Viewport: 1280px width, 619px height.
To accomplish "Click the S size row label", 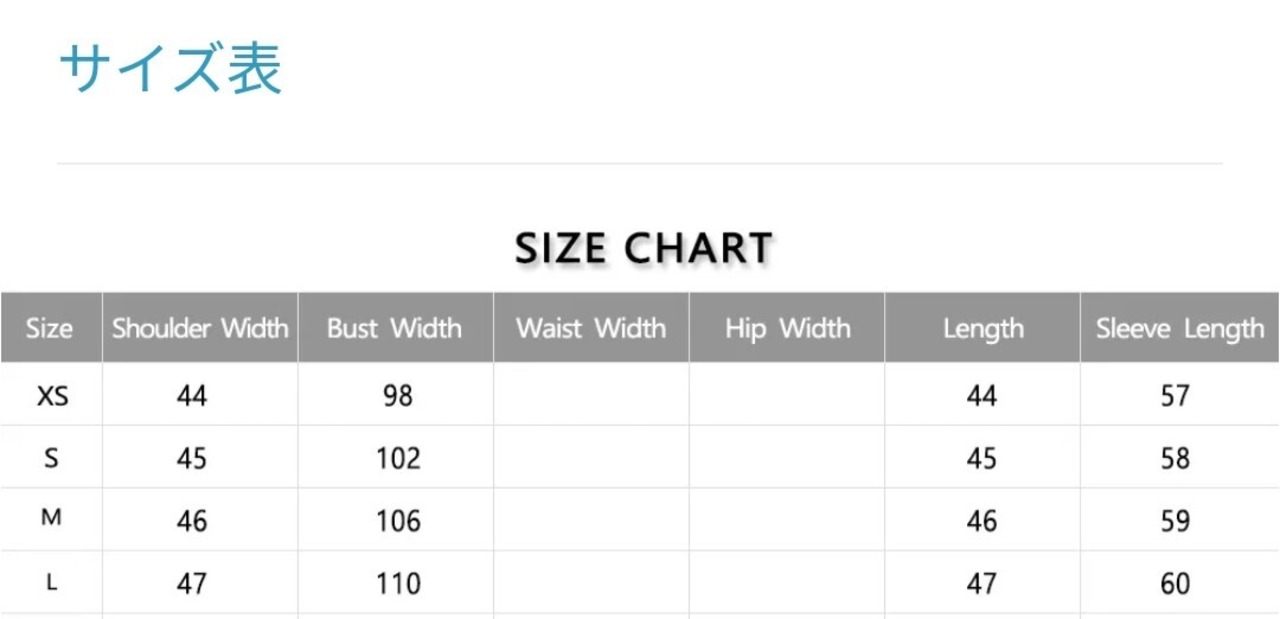I will [52, 458].
